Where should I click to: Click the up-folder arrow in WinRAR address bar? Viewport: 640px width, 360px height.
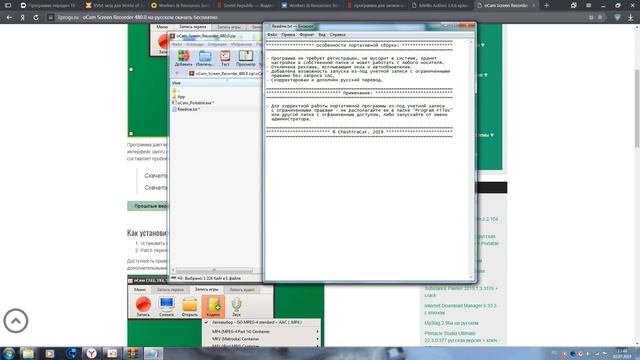coord(177,73)
